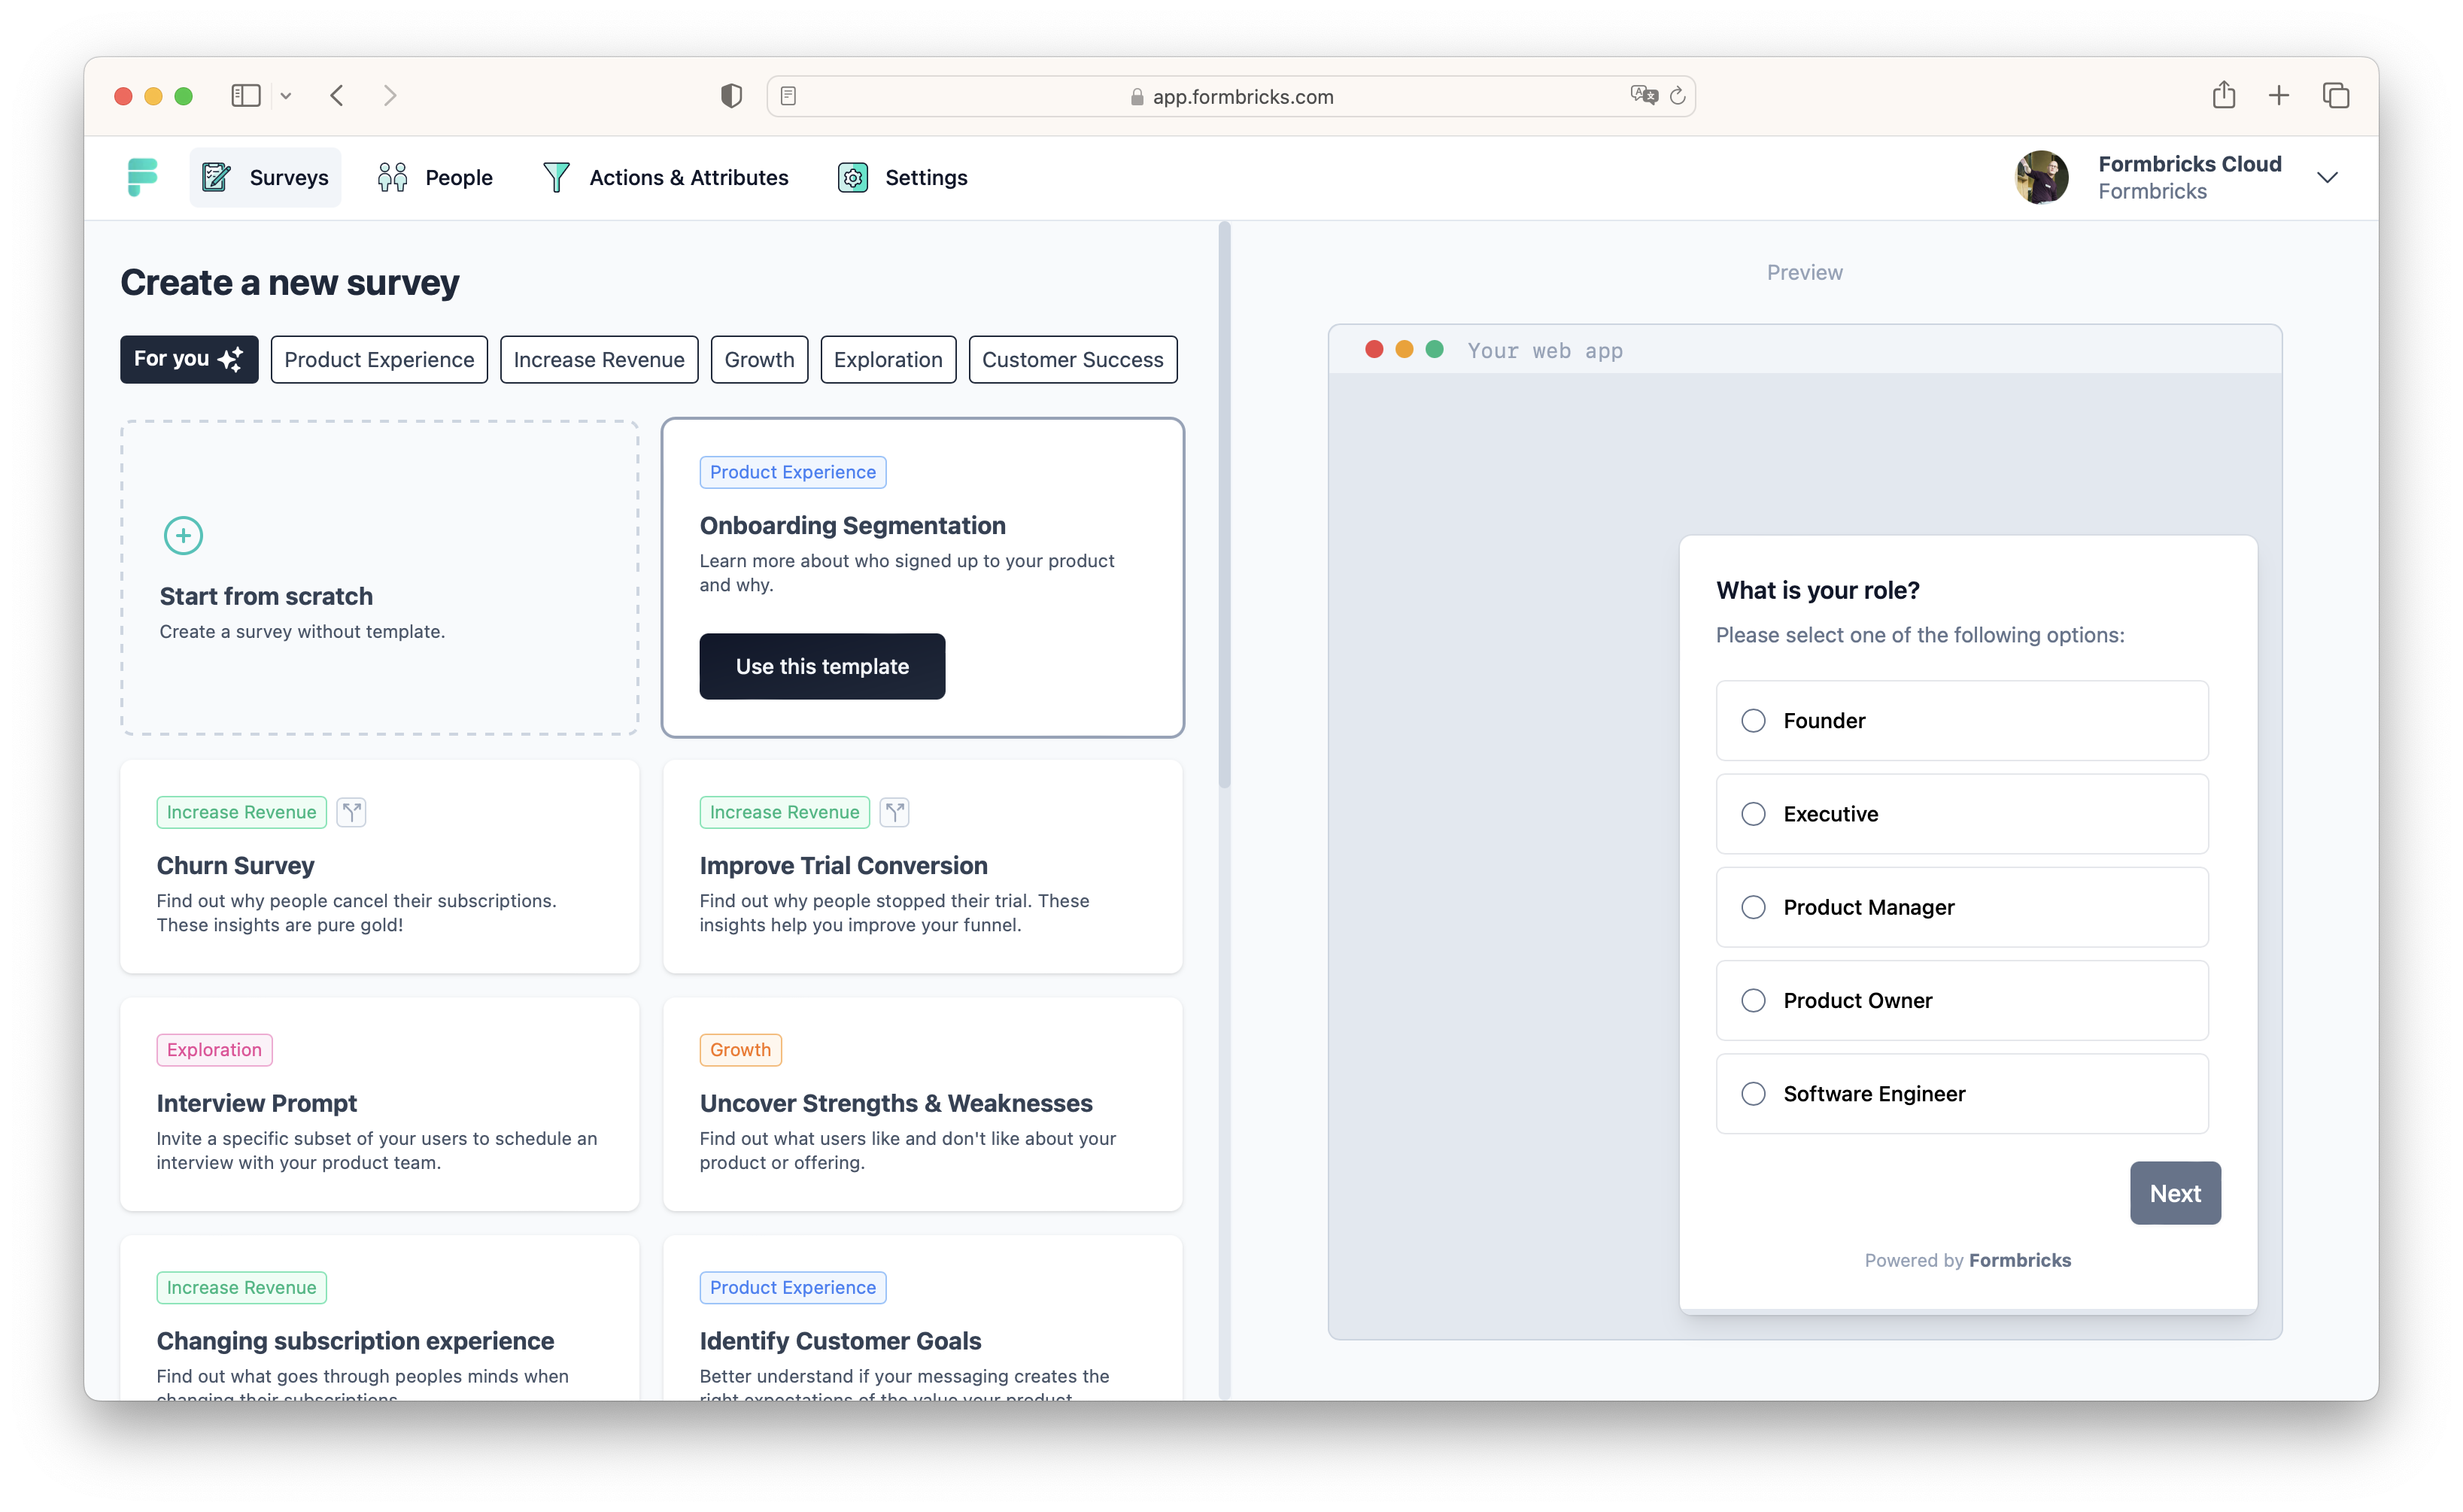Click the People navigation icon

396,176
